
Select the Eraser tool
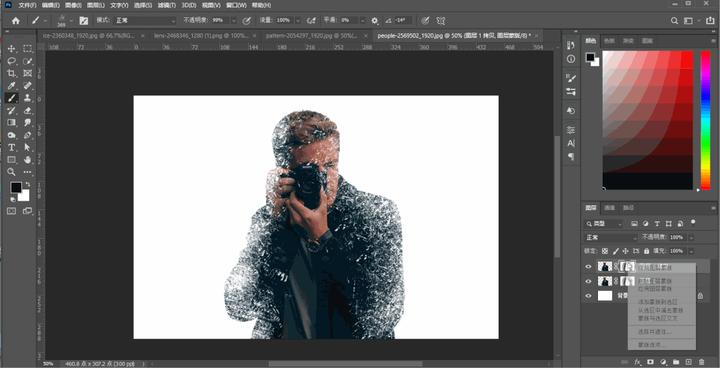pyautogui.click(x=28, y=110)
